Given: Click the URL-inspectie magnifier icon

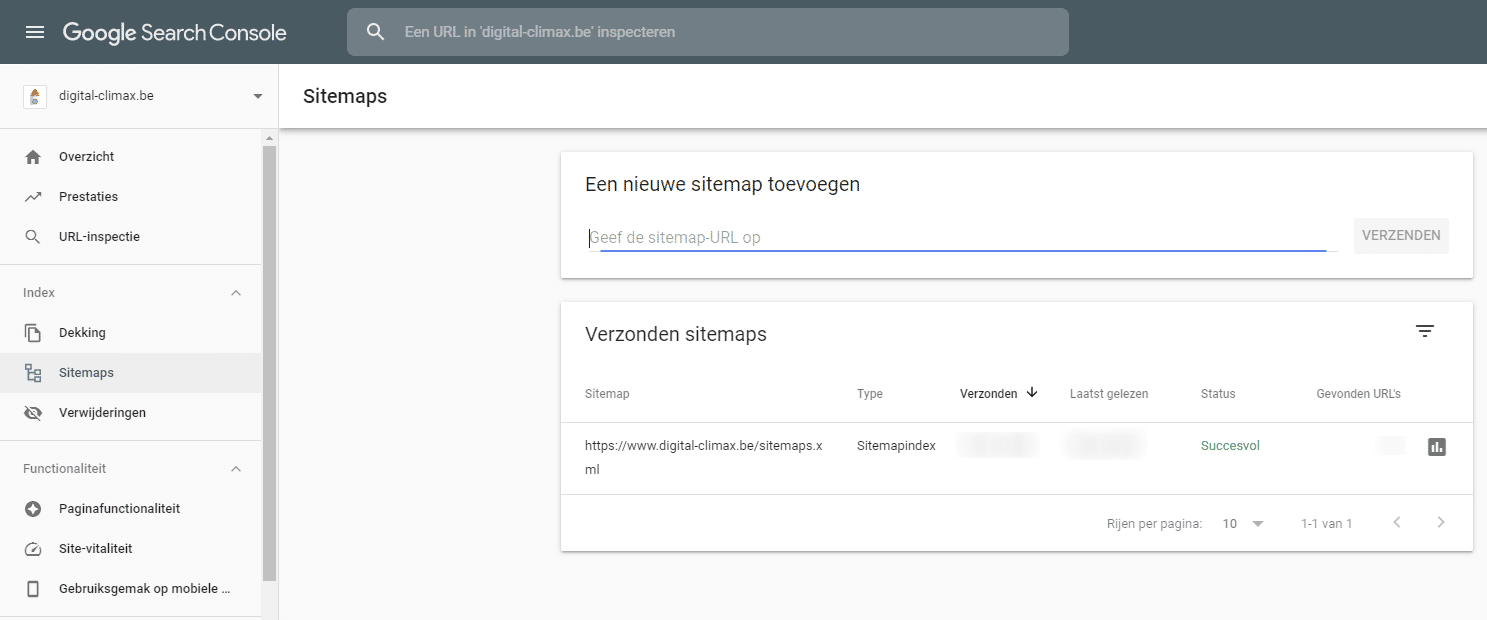Looking at the screenshot, I should 33,237.
